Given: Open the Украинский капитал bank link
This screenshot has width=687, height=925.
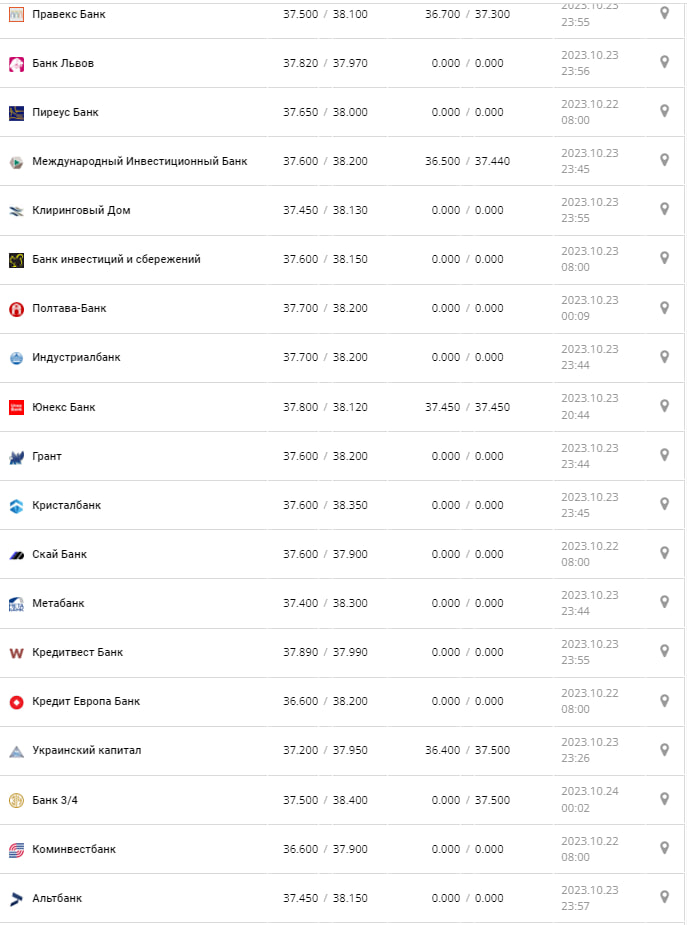Looking at the screenshot, I should click(x=87, y=750).
